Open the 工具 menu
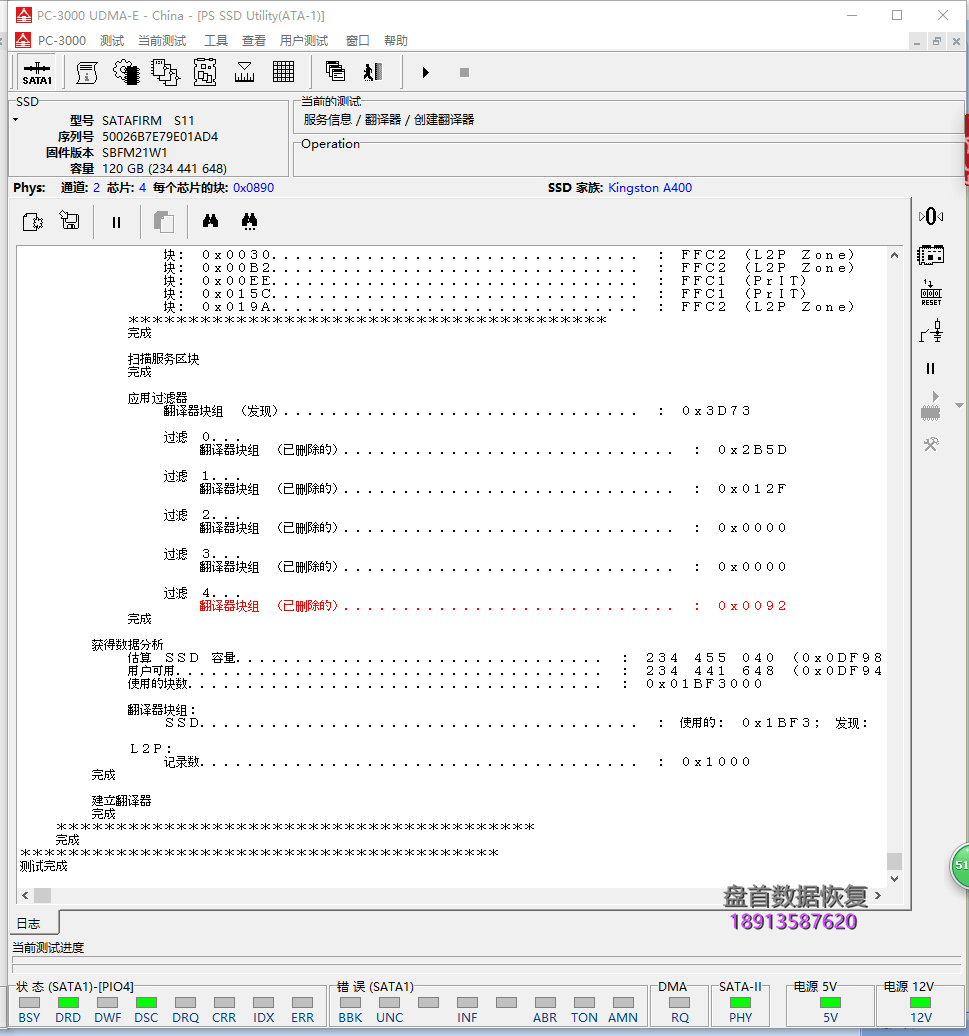Screen dimensions: 969x1036 tap(216, 41)
